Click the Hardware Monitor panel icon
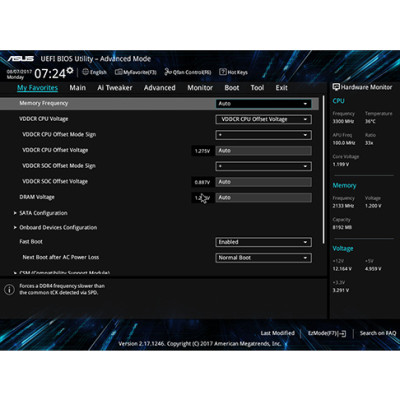400x400 pixels. [336, 87]
